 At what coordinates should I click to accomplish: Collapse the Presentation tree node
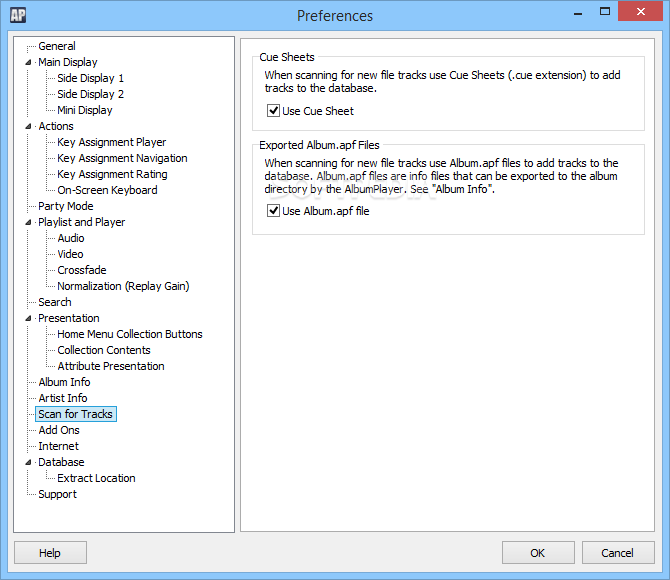click(x=28, y=318)
